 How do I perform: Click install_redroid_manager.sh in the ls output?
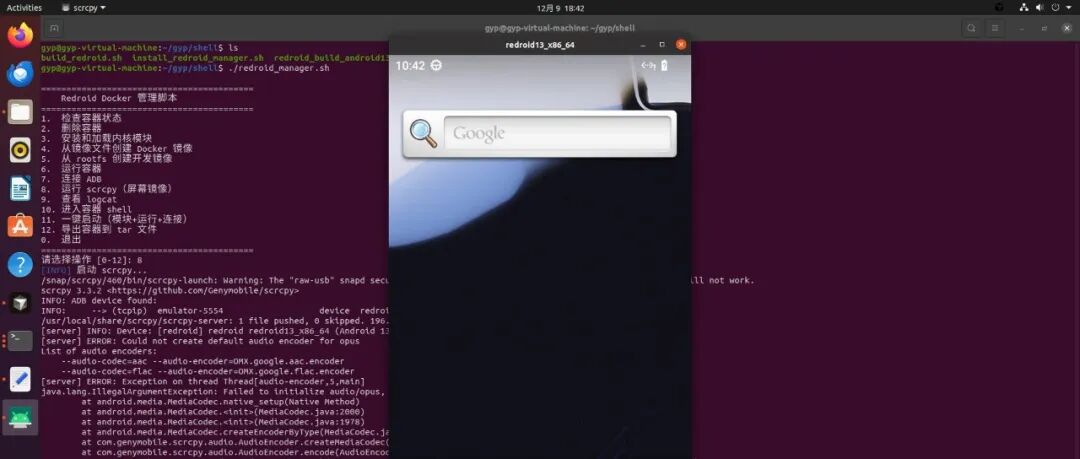coord(198,58)
